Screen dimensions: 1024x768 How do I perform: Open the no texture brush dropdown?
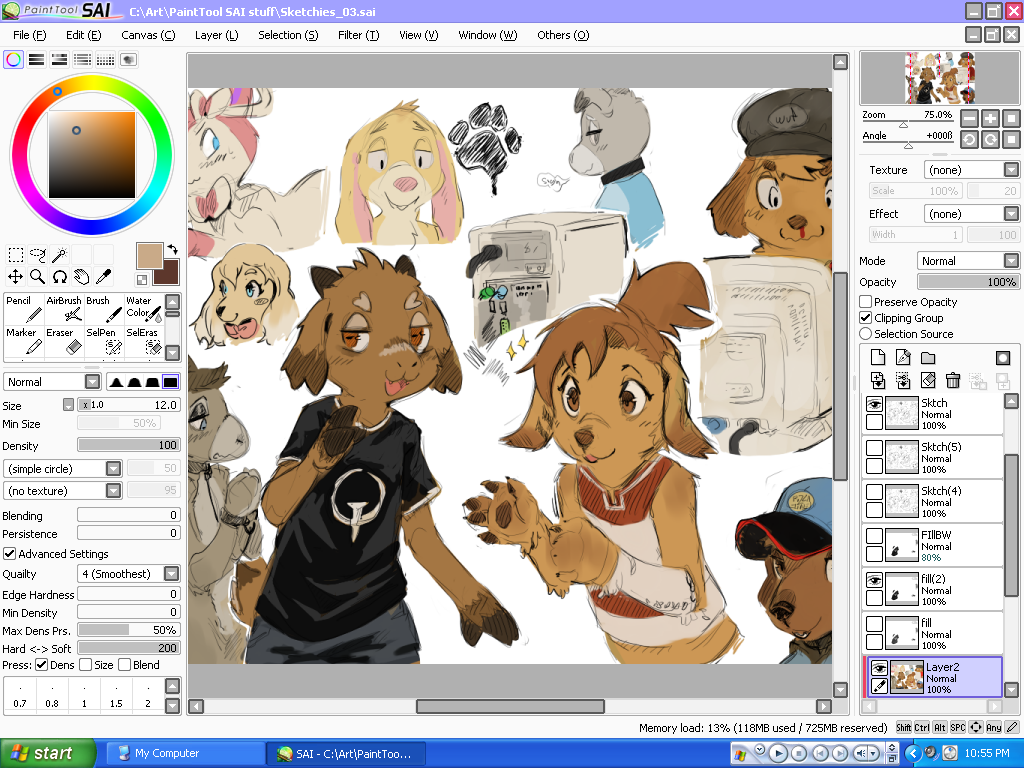coord(63,490)
